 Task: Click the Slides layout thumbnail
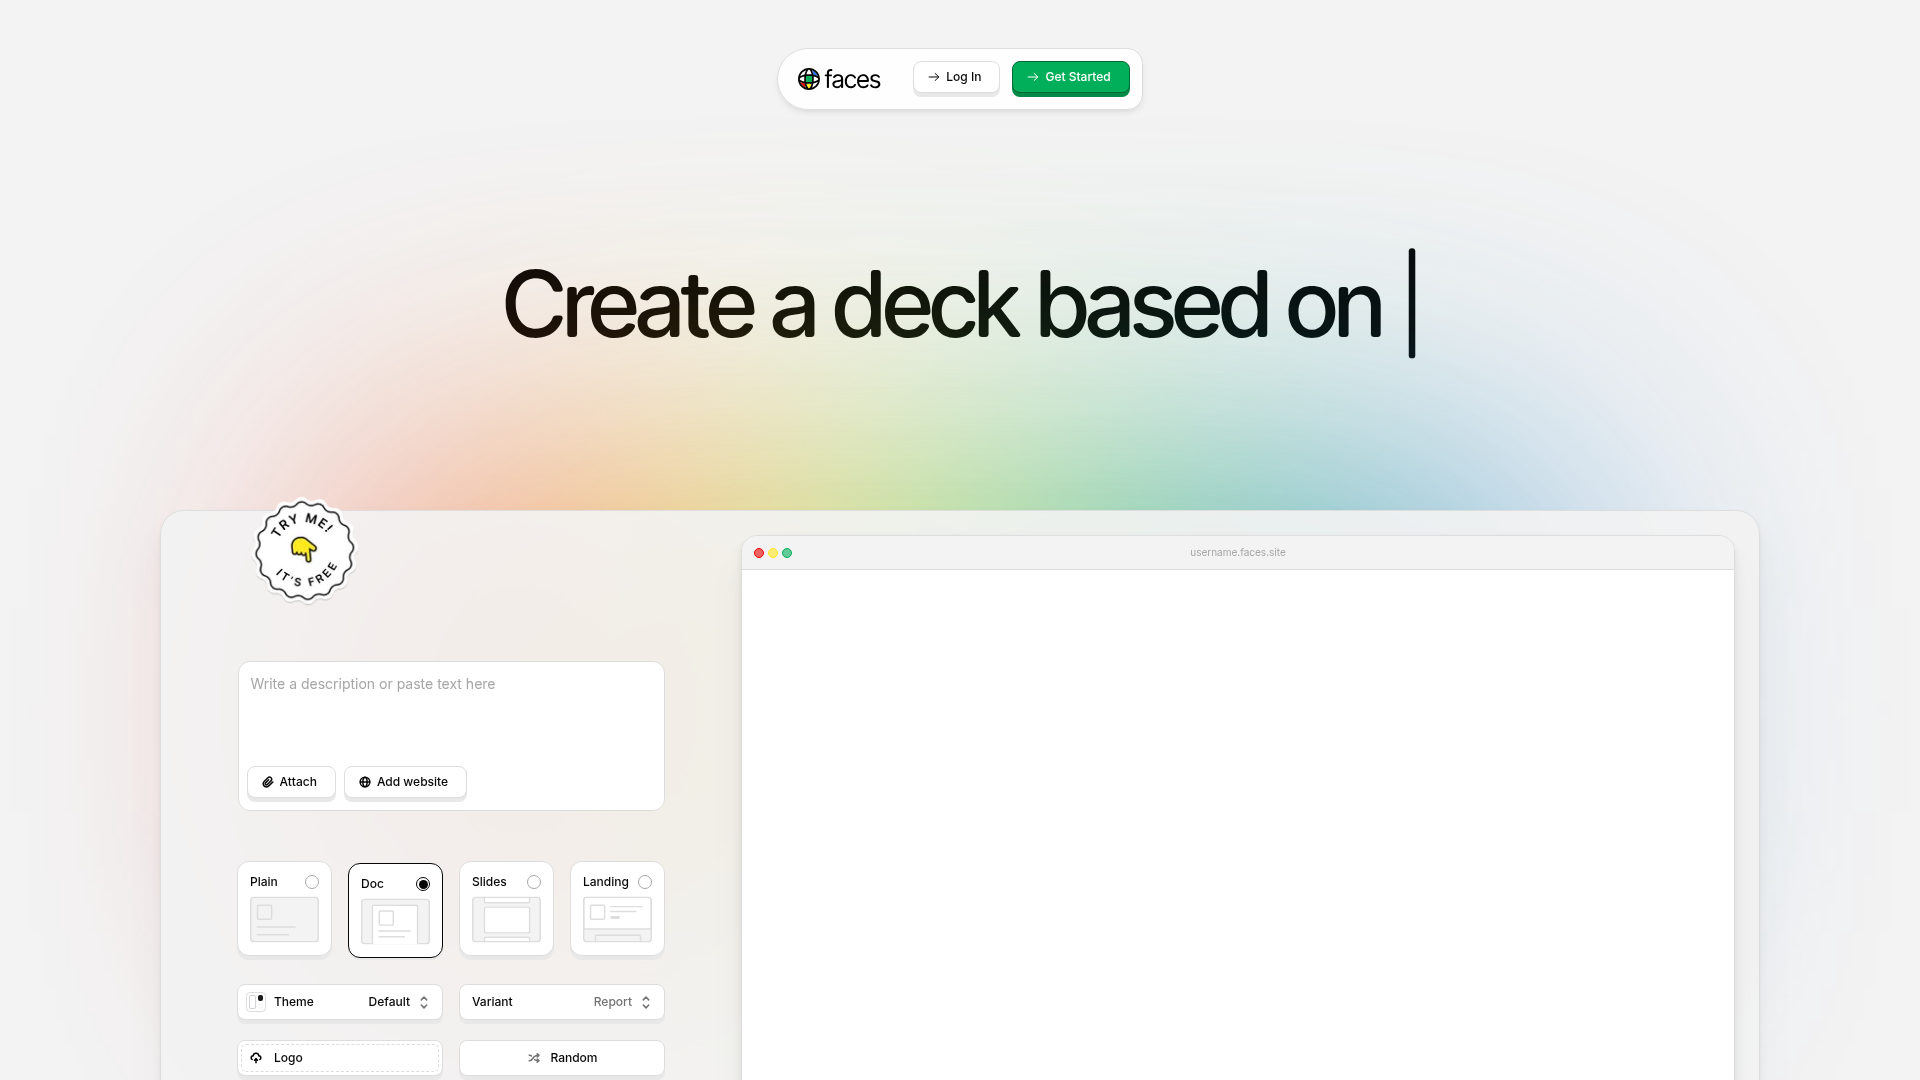click(x=506, y=919)
